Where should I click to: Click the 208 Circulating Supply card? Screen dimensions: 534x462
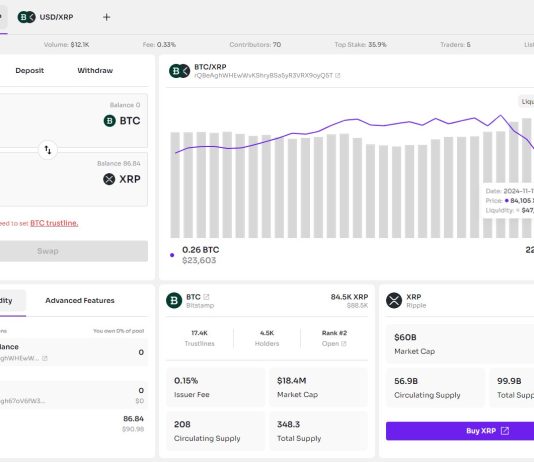pyautogui.click(x=216, y=431)
